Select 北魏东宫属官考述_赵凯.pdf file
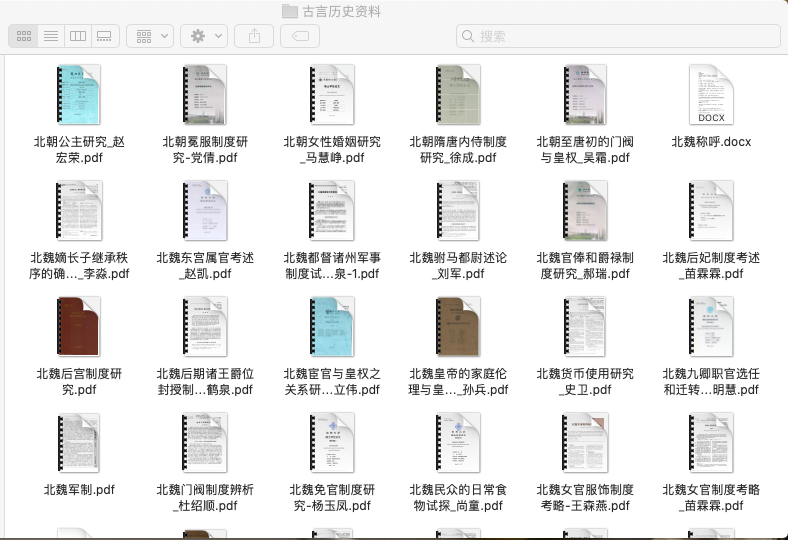 [205, 211]
